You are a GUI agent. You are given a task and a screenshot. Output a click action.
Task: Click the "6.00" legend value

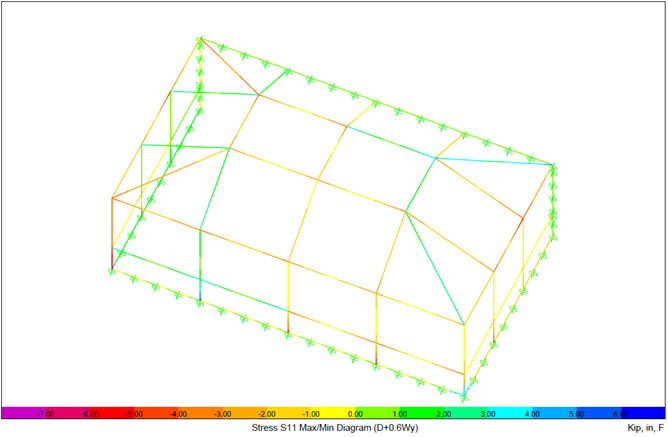622,414
